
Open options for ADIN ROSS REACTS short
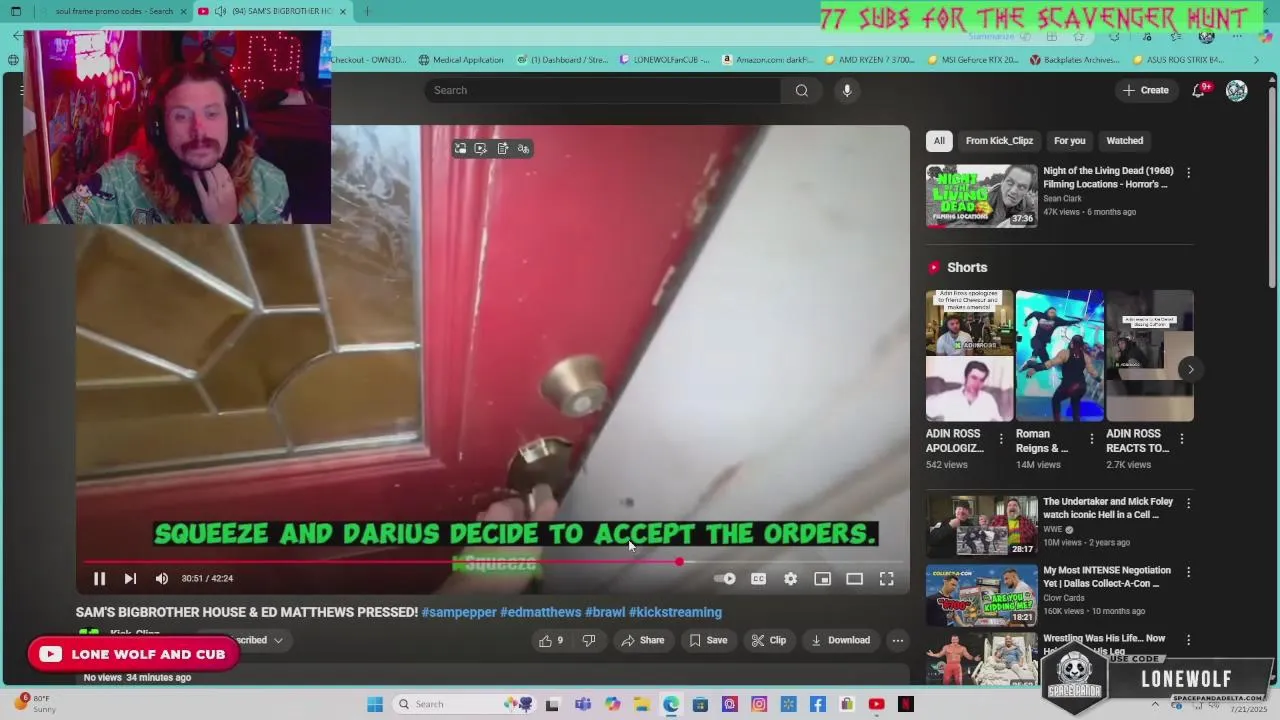click(1182, 439)
